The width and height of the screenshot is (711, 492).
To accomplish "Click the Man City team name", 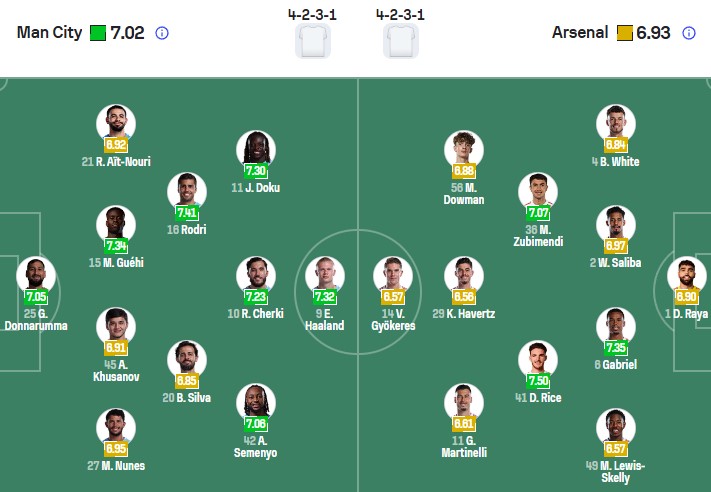I will [50, 32].
